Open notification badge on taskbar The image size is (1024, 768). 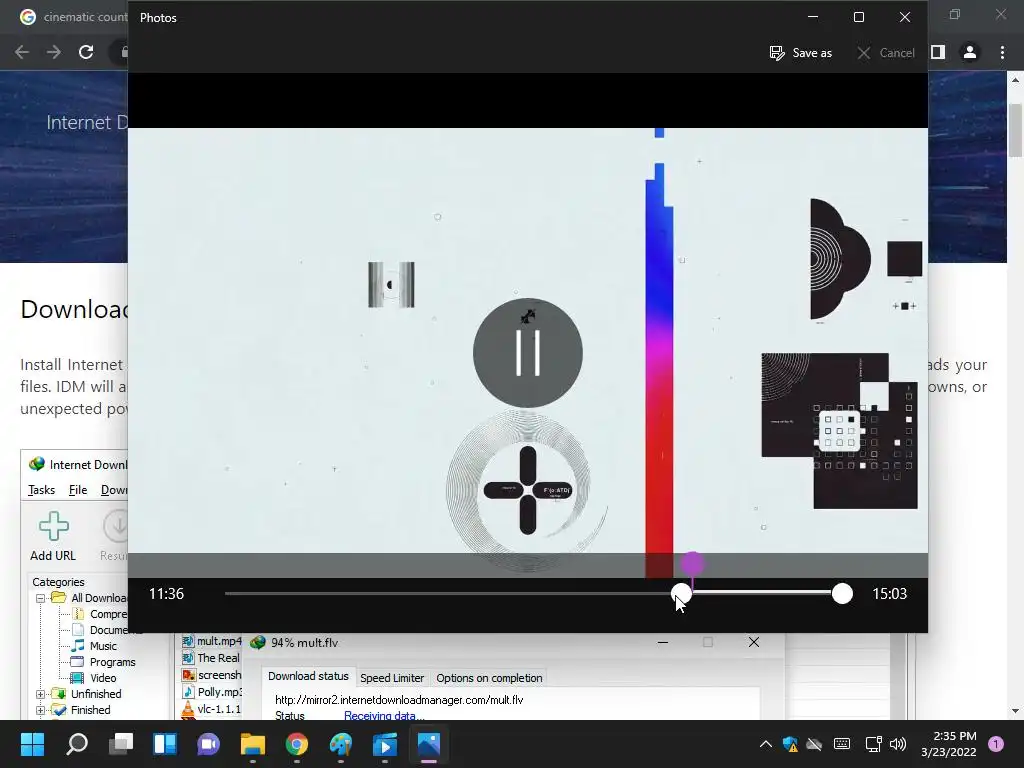click(x=996, y=744)
